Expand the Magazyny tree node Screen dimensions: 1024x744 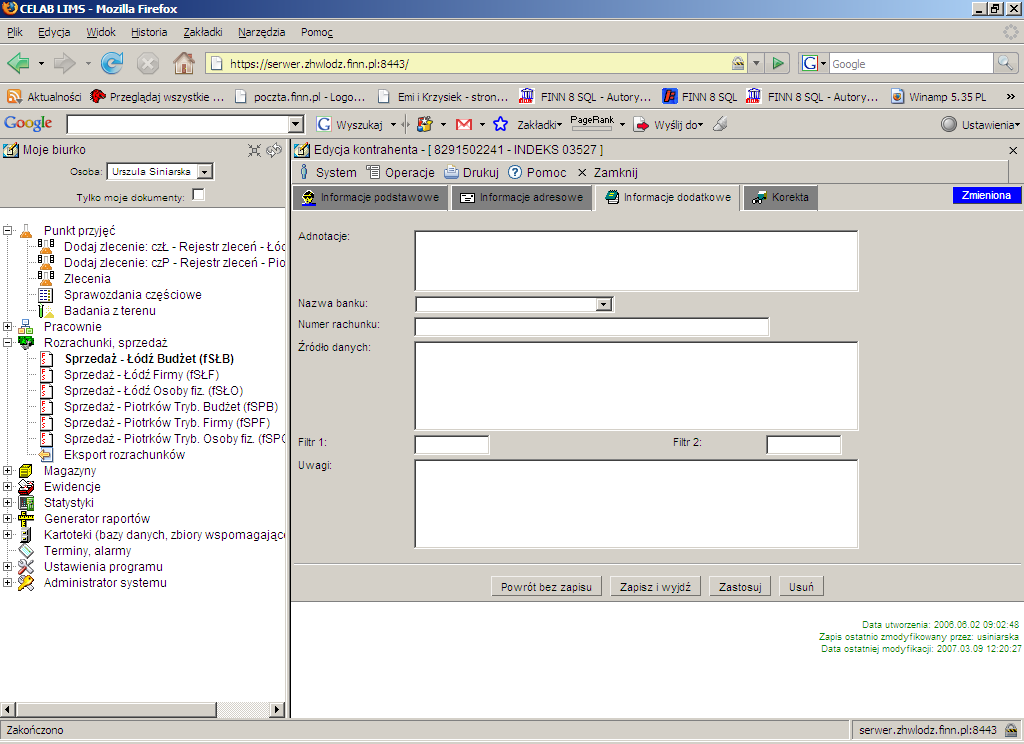coord(7,470)
